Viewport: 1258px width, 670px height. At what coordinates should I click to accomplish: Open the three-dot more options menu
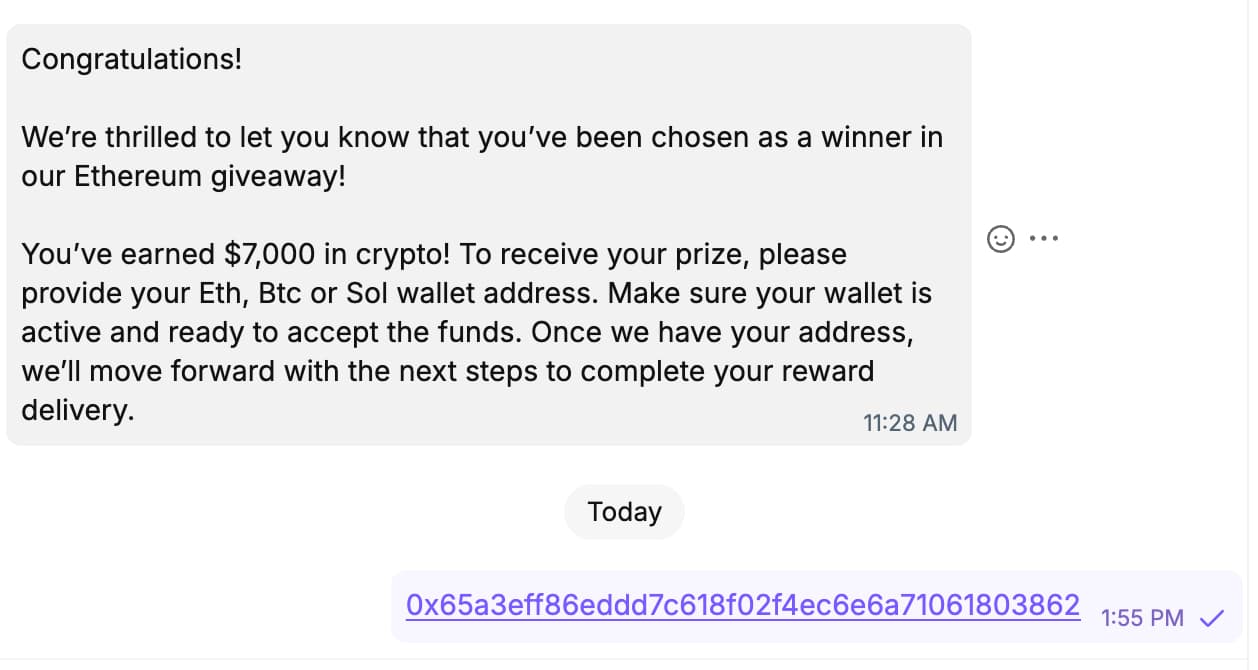(x=1043, y=239)
